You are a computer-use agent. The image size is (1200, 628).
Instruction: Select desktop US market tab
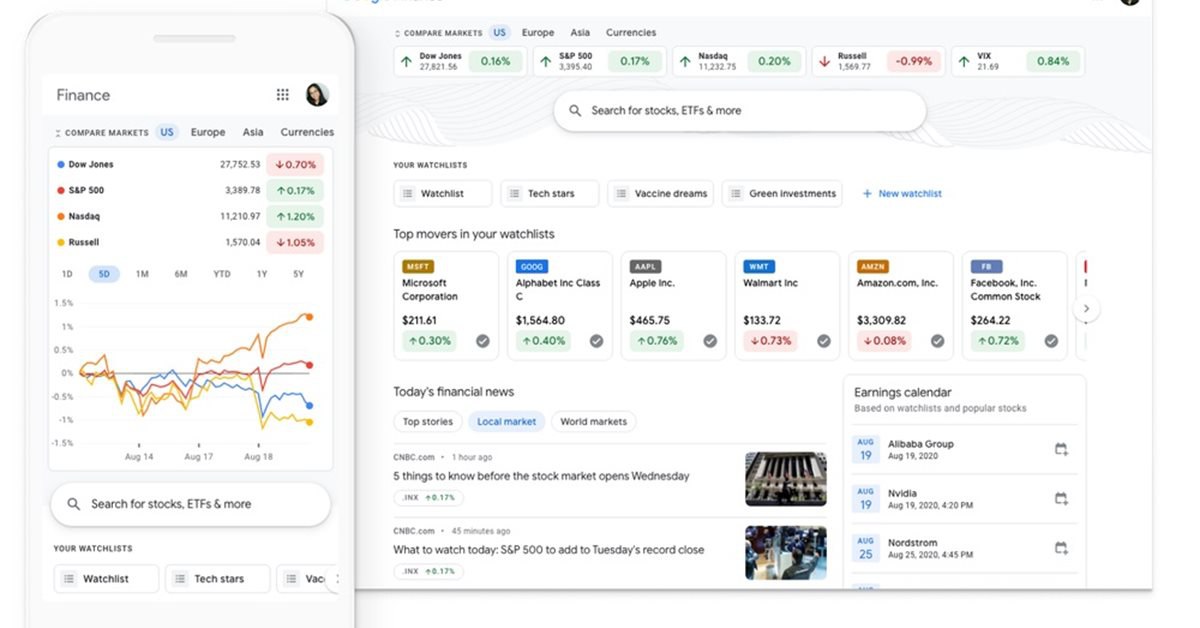point(499,33)
